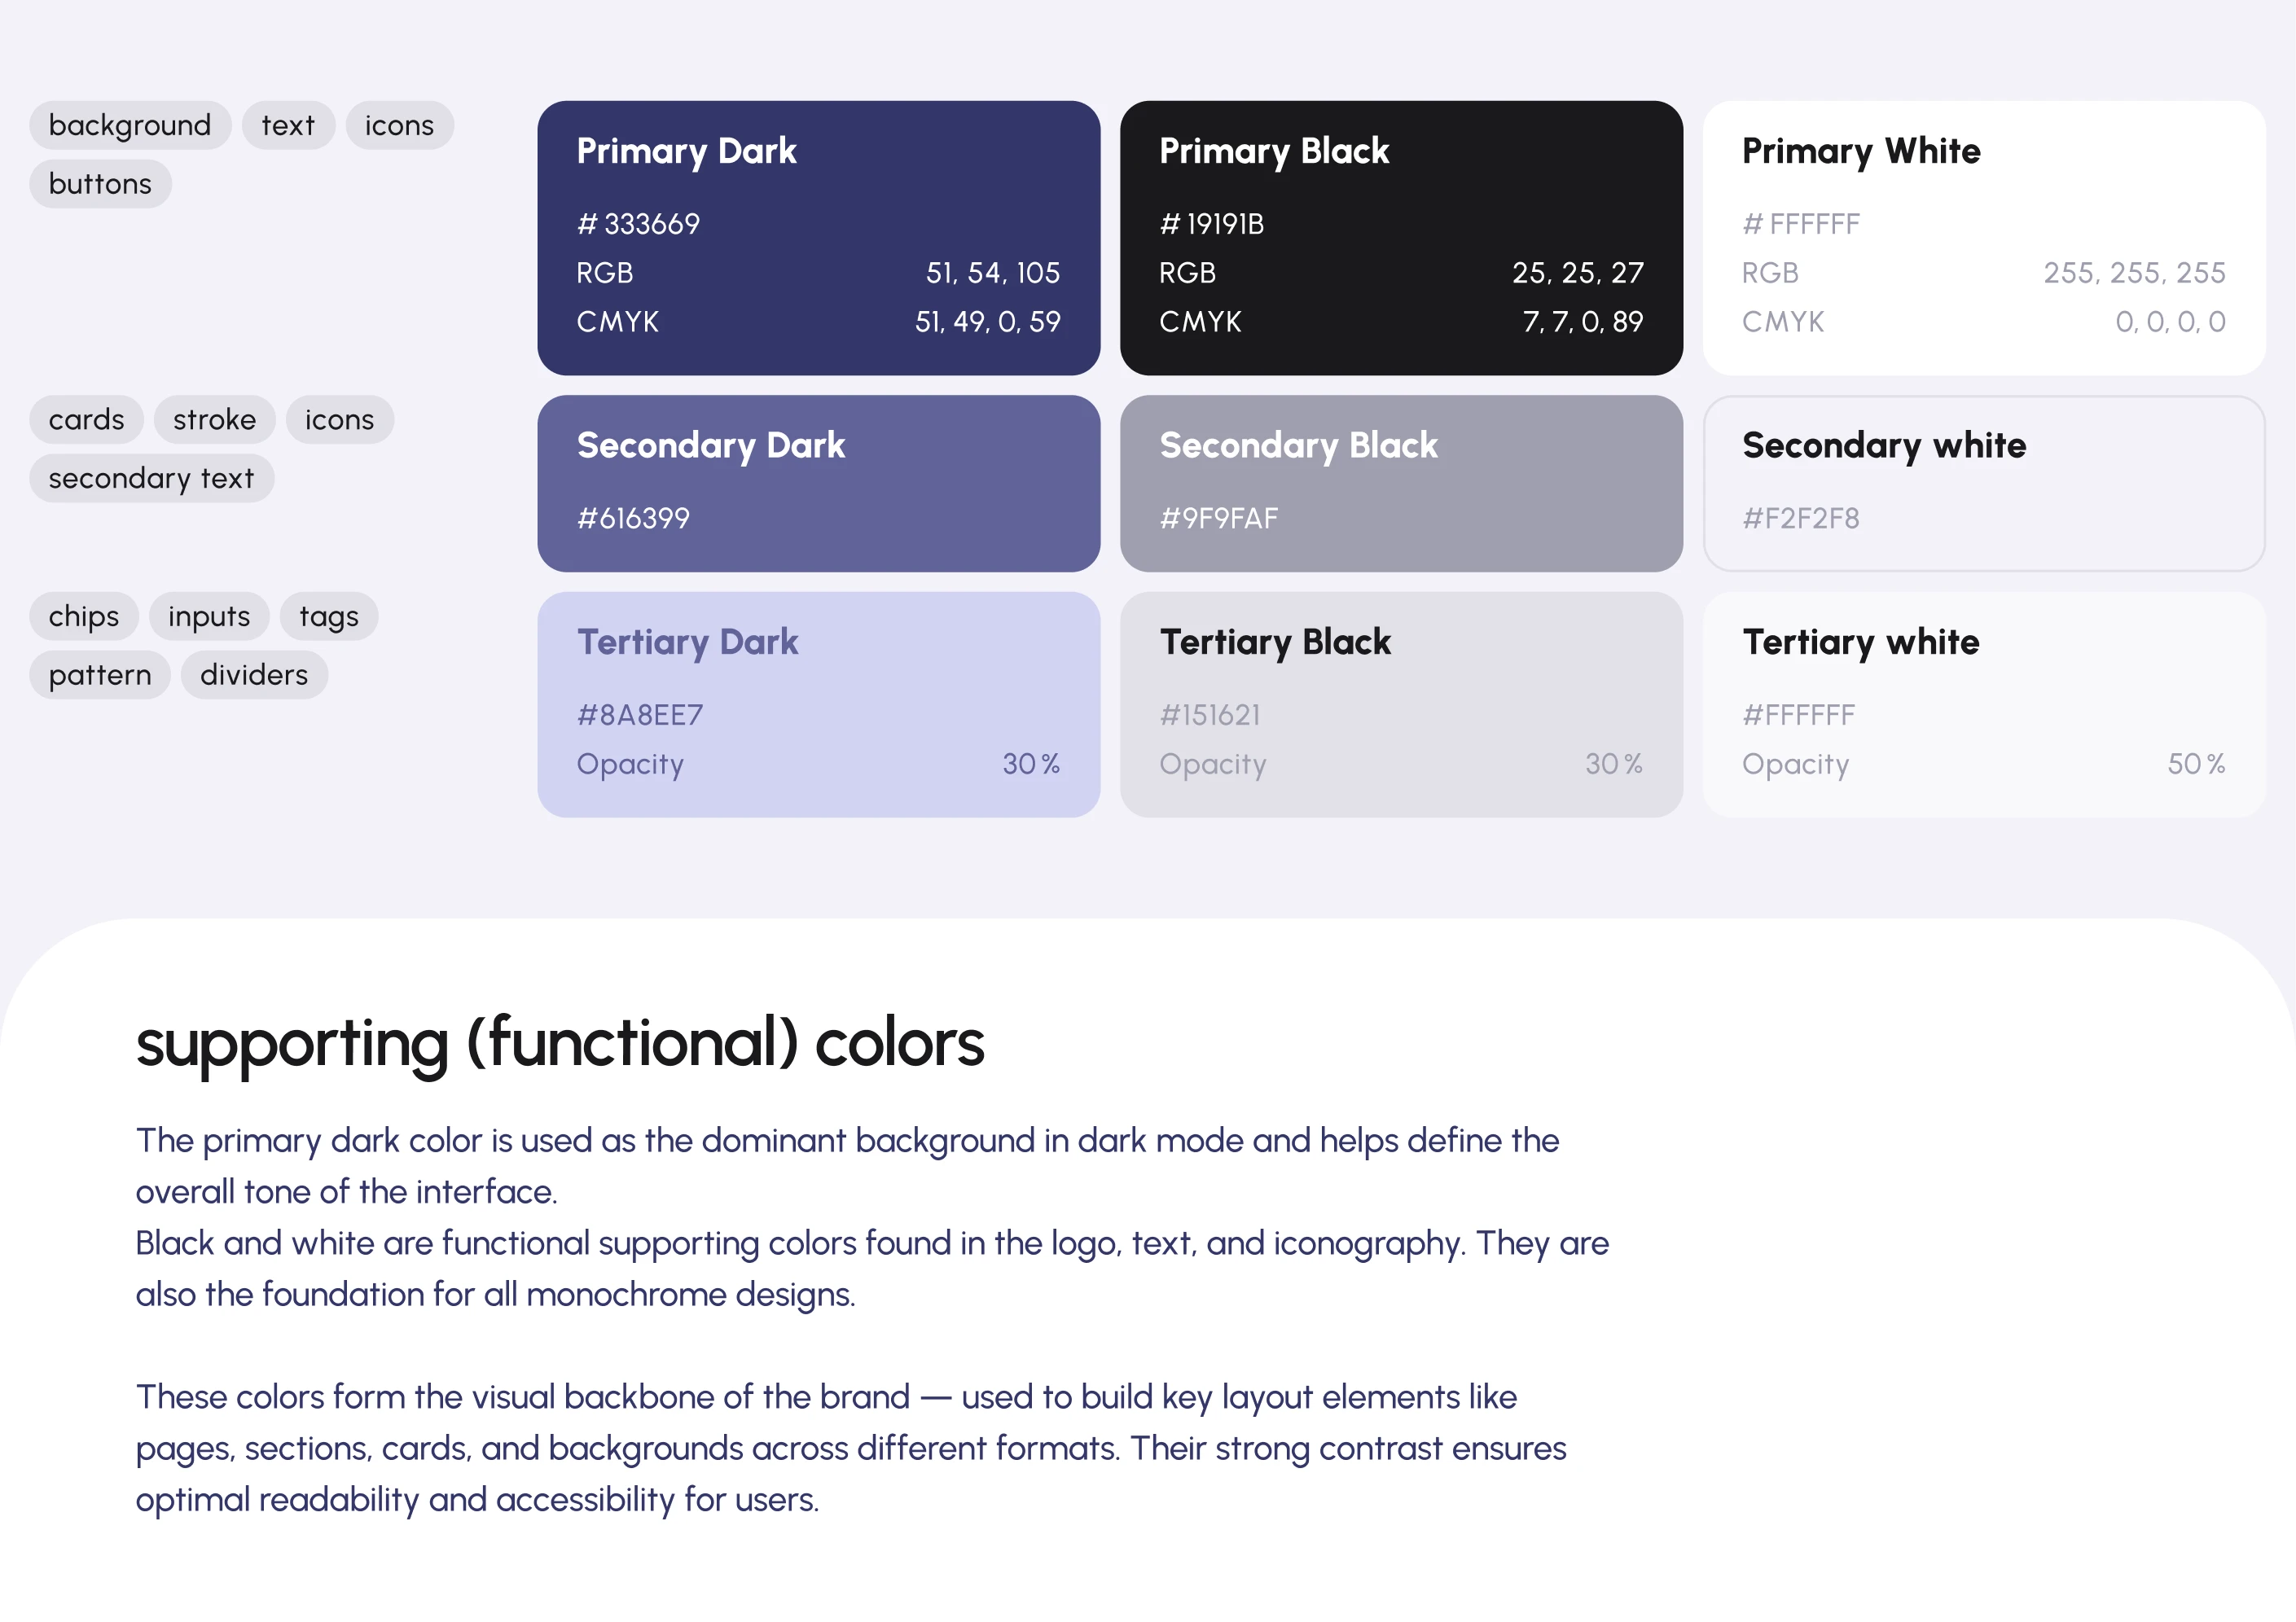Select the "cards" tag chip
The image size is (2296, 1622).
87,419
